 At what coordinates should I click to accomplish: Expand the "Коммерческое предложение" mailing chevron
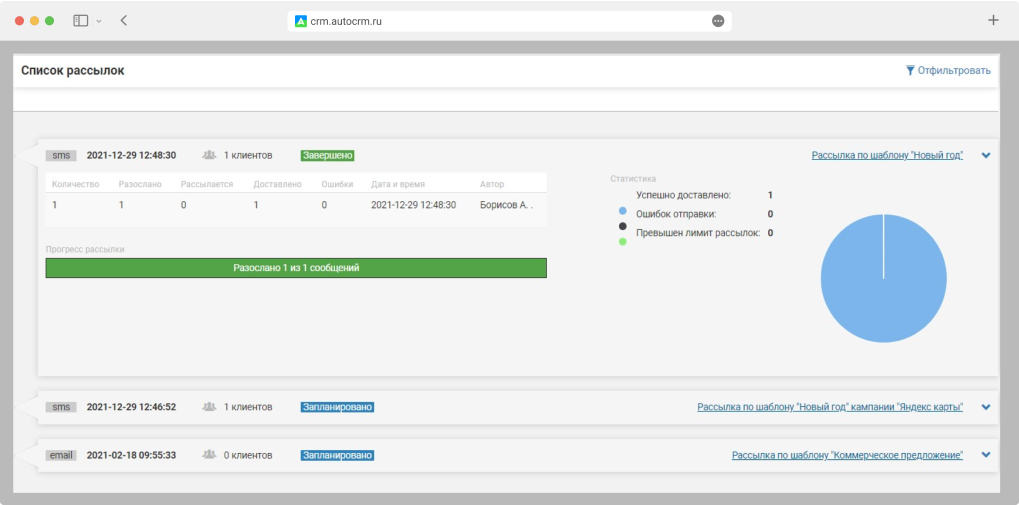pyautogui.click(x=986, y=455)
